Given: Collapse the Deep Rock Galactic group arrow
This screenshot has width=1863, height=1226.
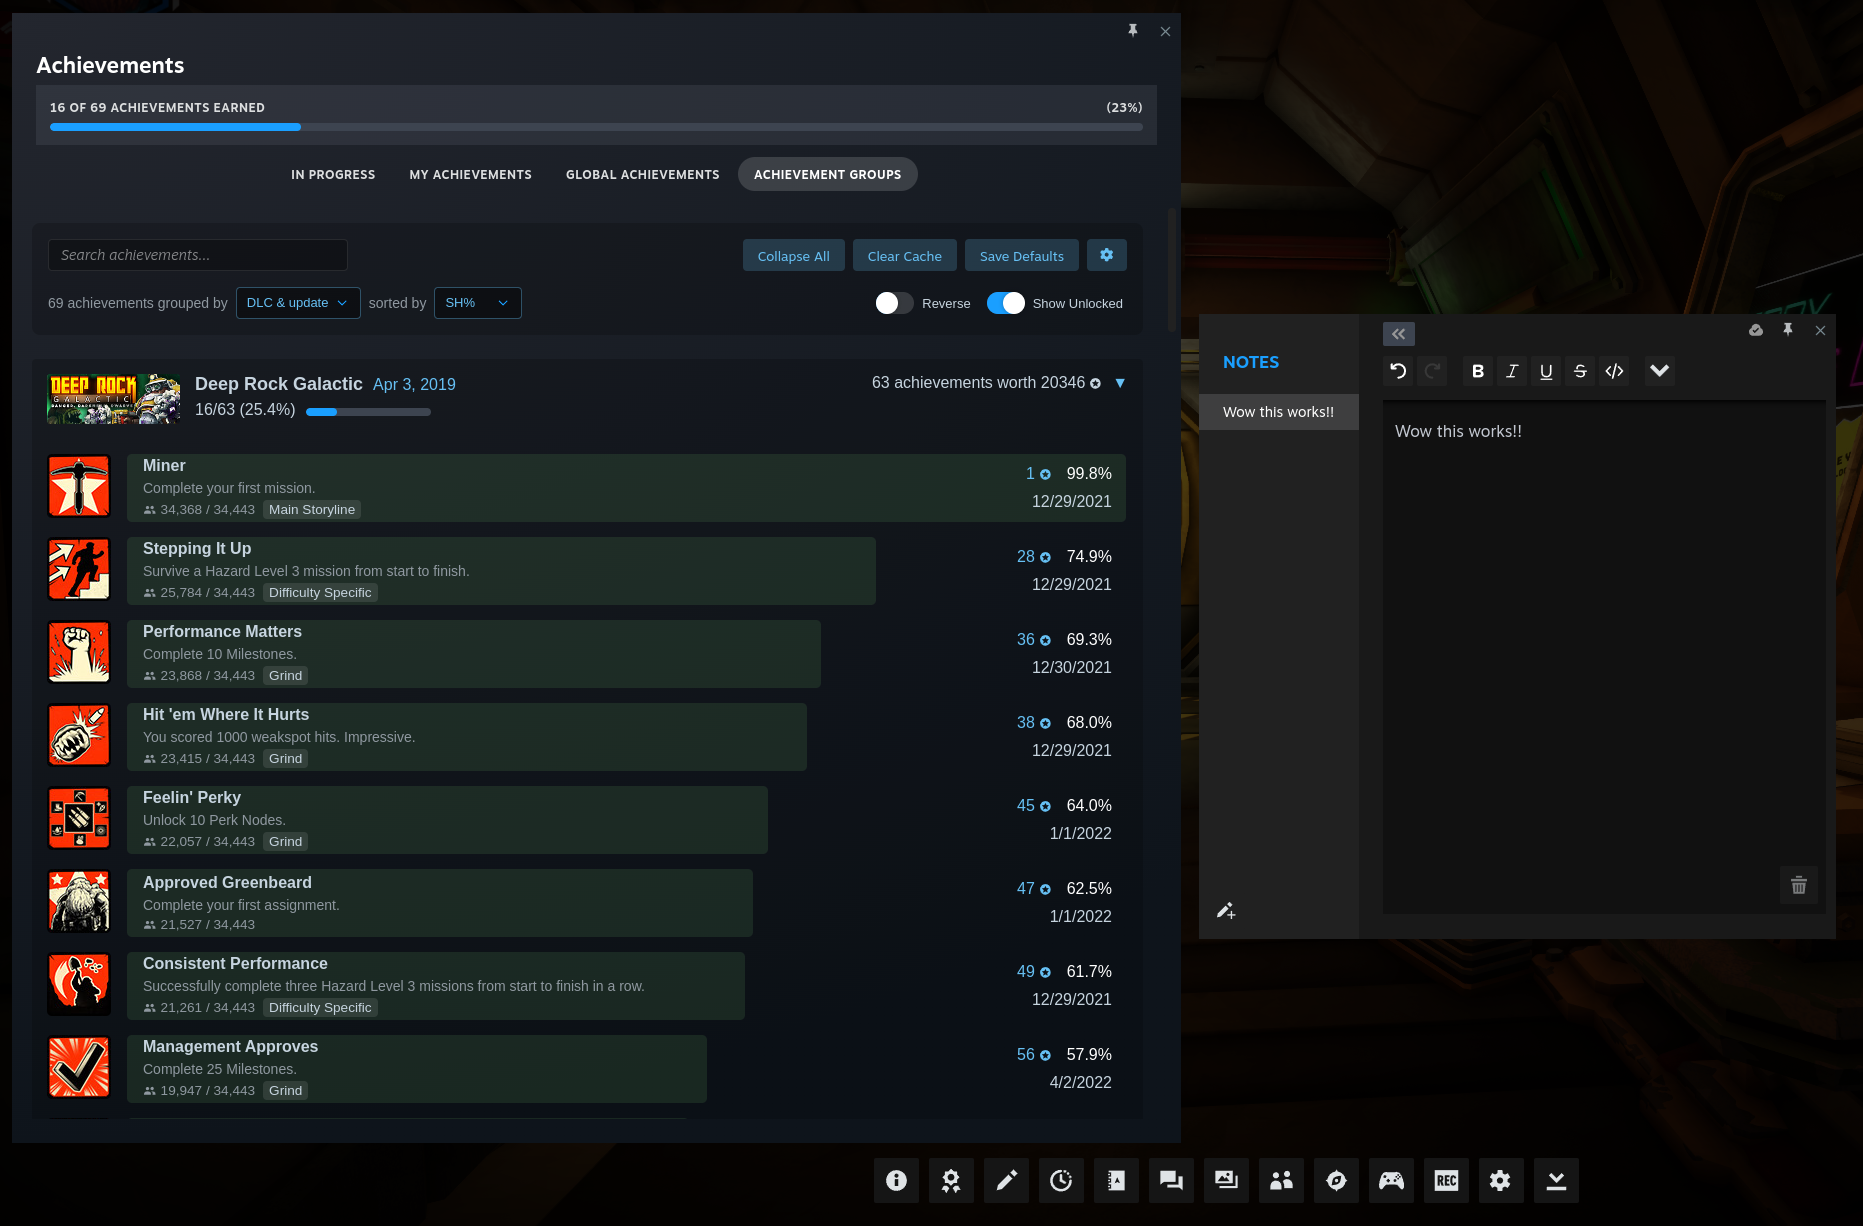Looking at the screenshot, I should click(x=1120, y=383).
